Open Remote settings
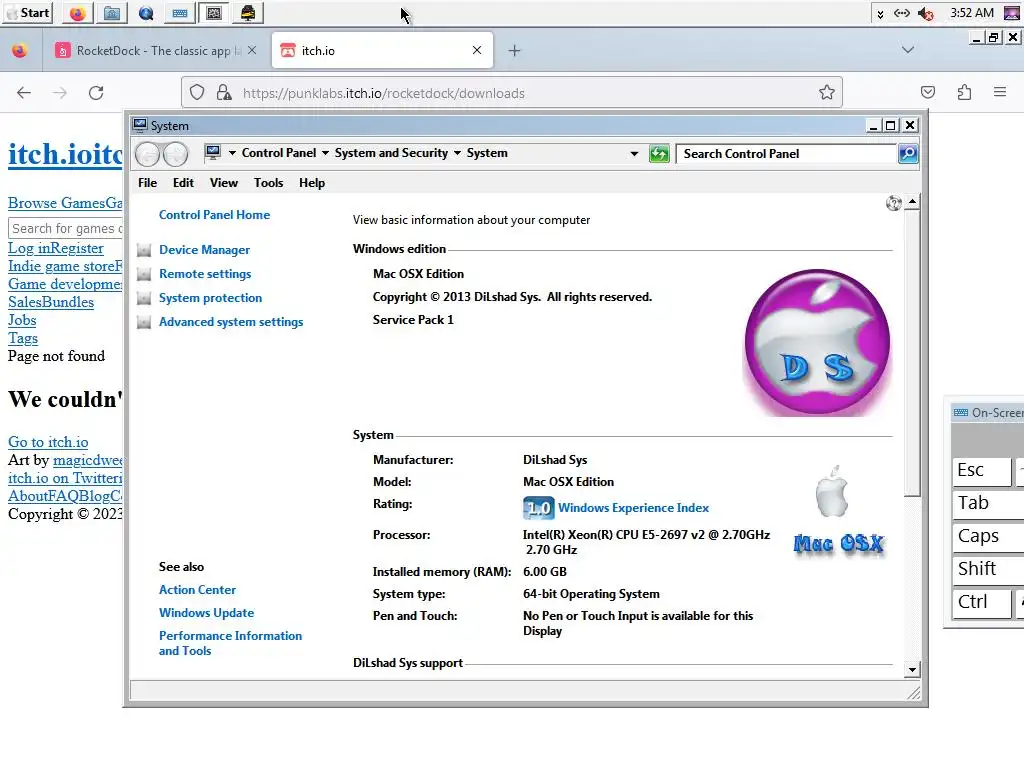Screen dimensions: 1024x768 pos(205,274)
